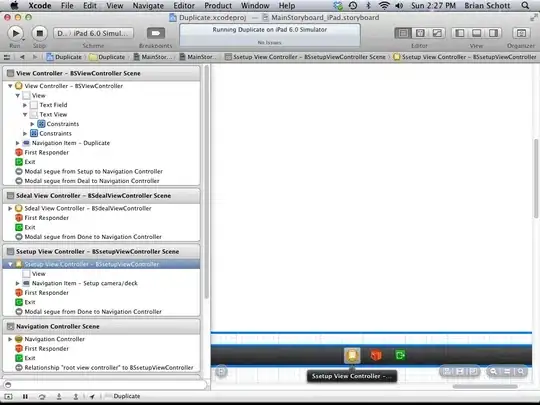Viewport: 540px width, 405px height.
Task: Zoom in the storyboard canvas
Action: pos(520,371)
